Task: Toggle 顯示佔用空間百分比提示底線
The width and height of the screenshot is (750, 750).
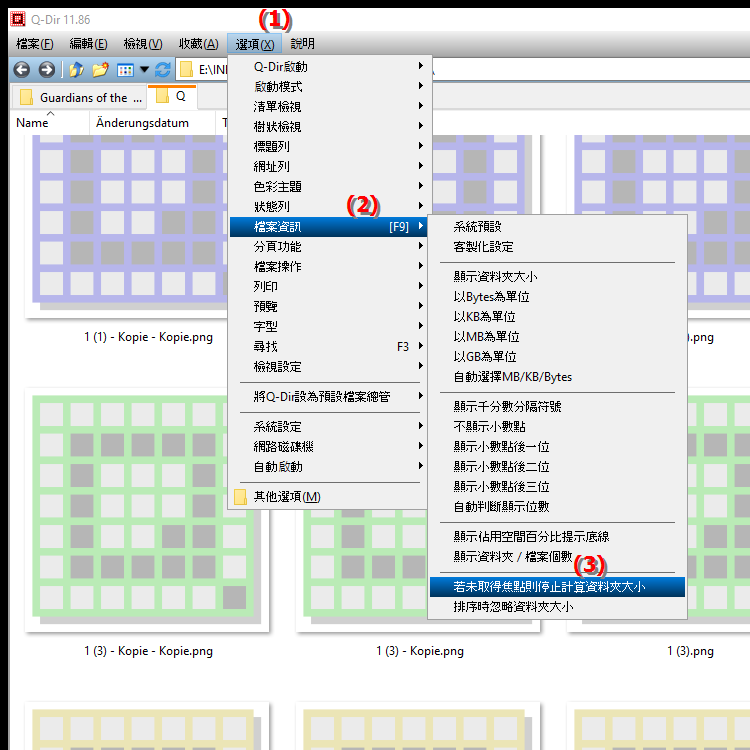Action: pyautogui.click(x=557, y=537)
